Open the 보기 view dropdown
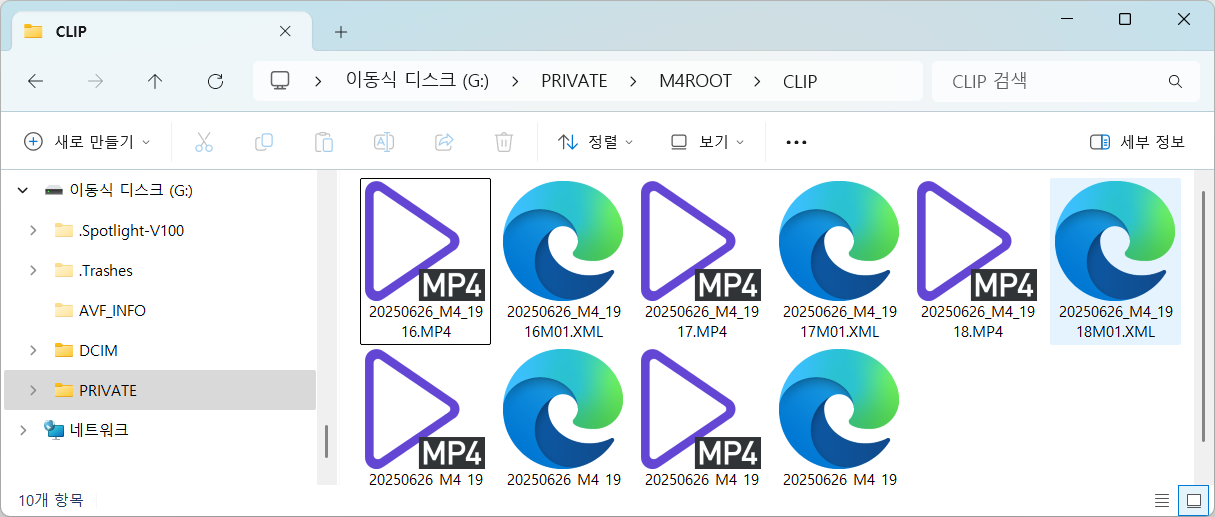Viewport: 1215px width, 517px height. [707, 142]
